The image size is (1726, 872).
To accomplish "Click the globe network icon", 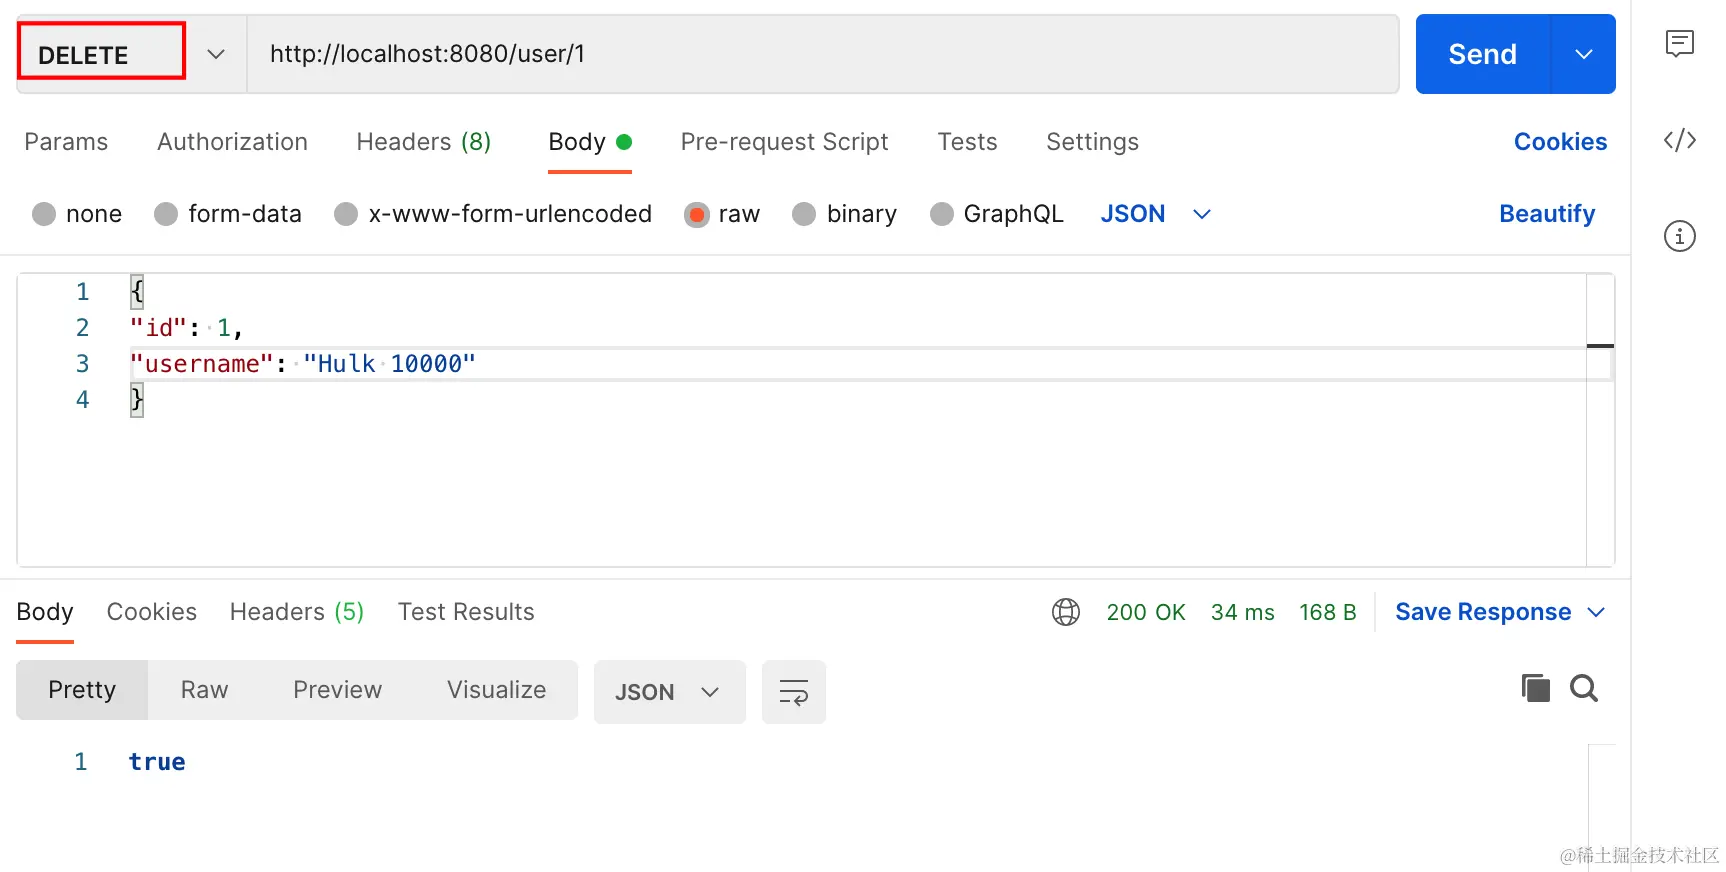I will 1066,612.
